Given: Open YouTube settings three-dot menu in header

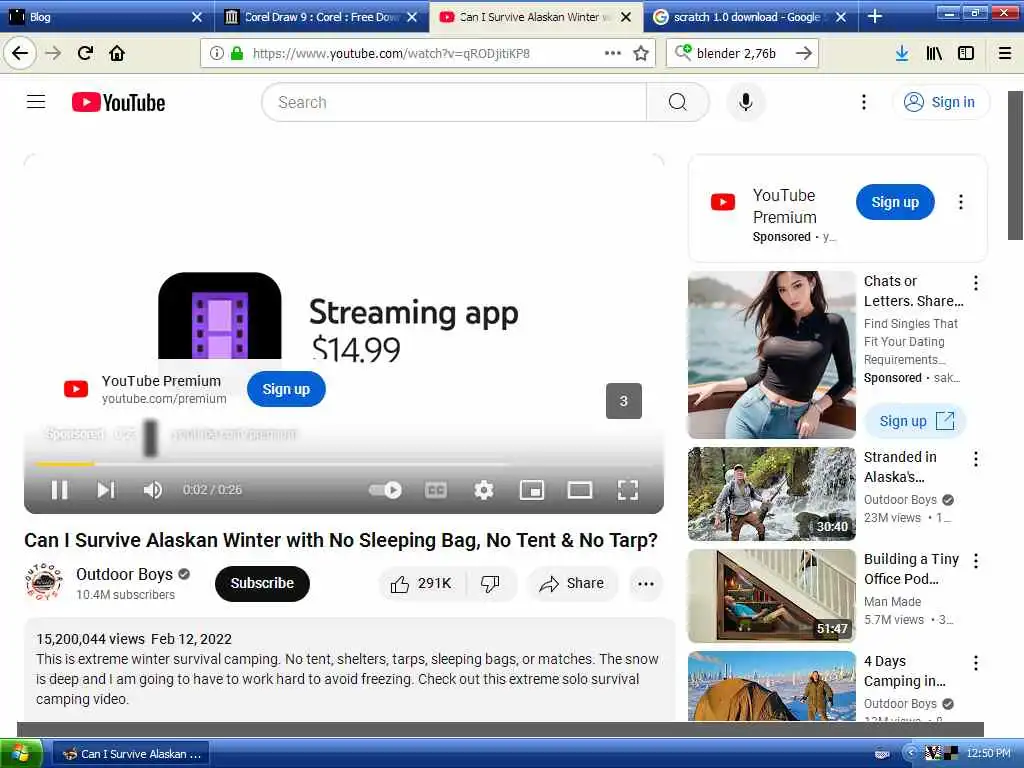Looking at the screenshot, I should pos(863,102).
